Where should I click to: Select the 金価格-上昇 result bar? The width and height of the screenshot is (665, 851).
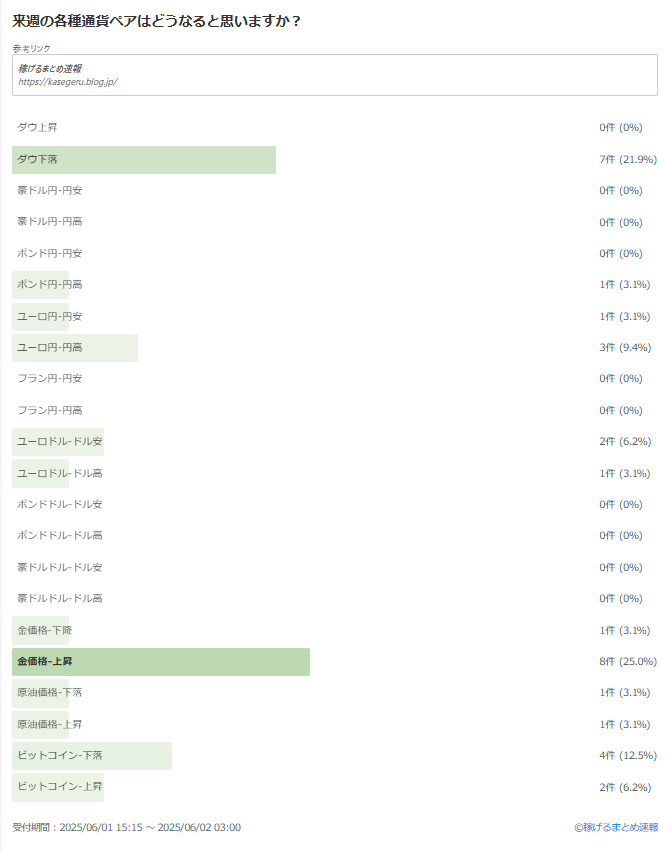[x=161, y=662]
